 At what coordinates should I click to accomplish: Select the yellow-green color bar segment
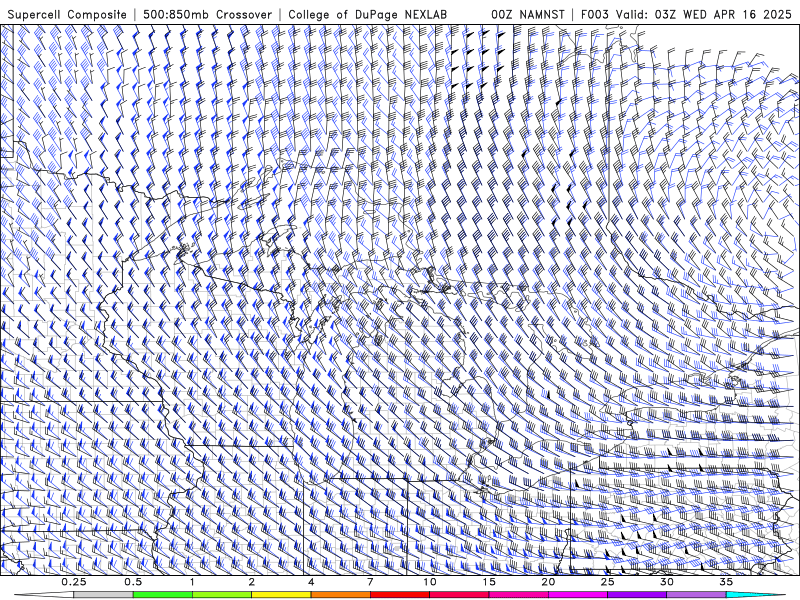point(222,595)
